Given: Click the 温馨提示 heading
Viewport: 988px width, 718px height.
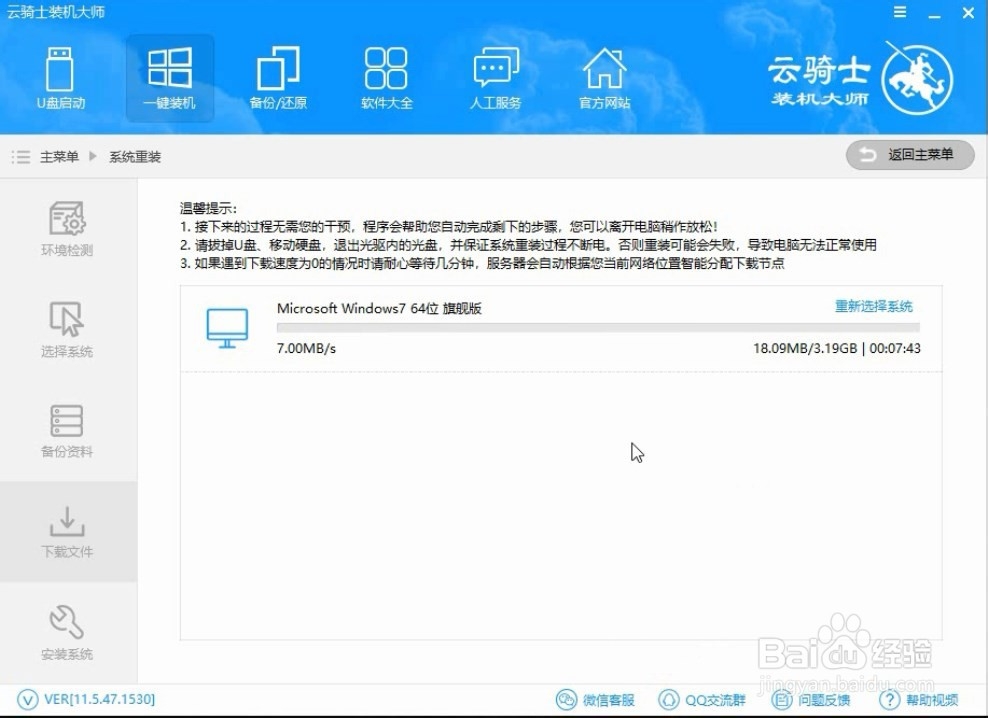Looking at the screenshot, I should [209, 208].
